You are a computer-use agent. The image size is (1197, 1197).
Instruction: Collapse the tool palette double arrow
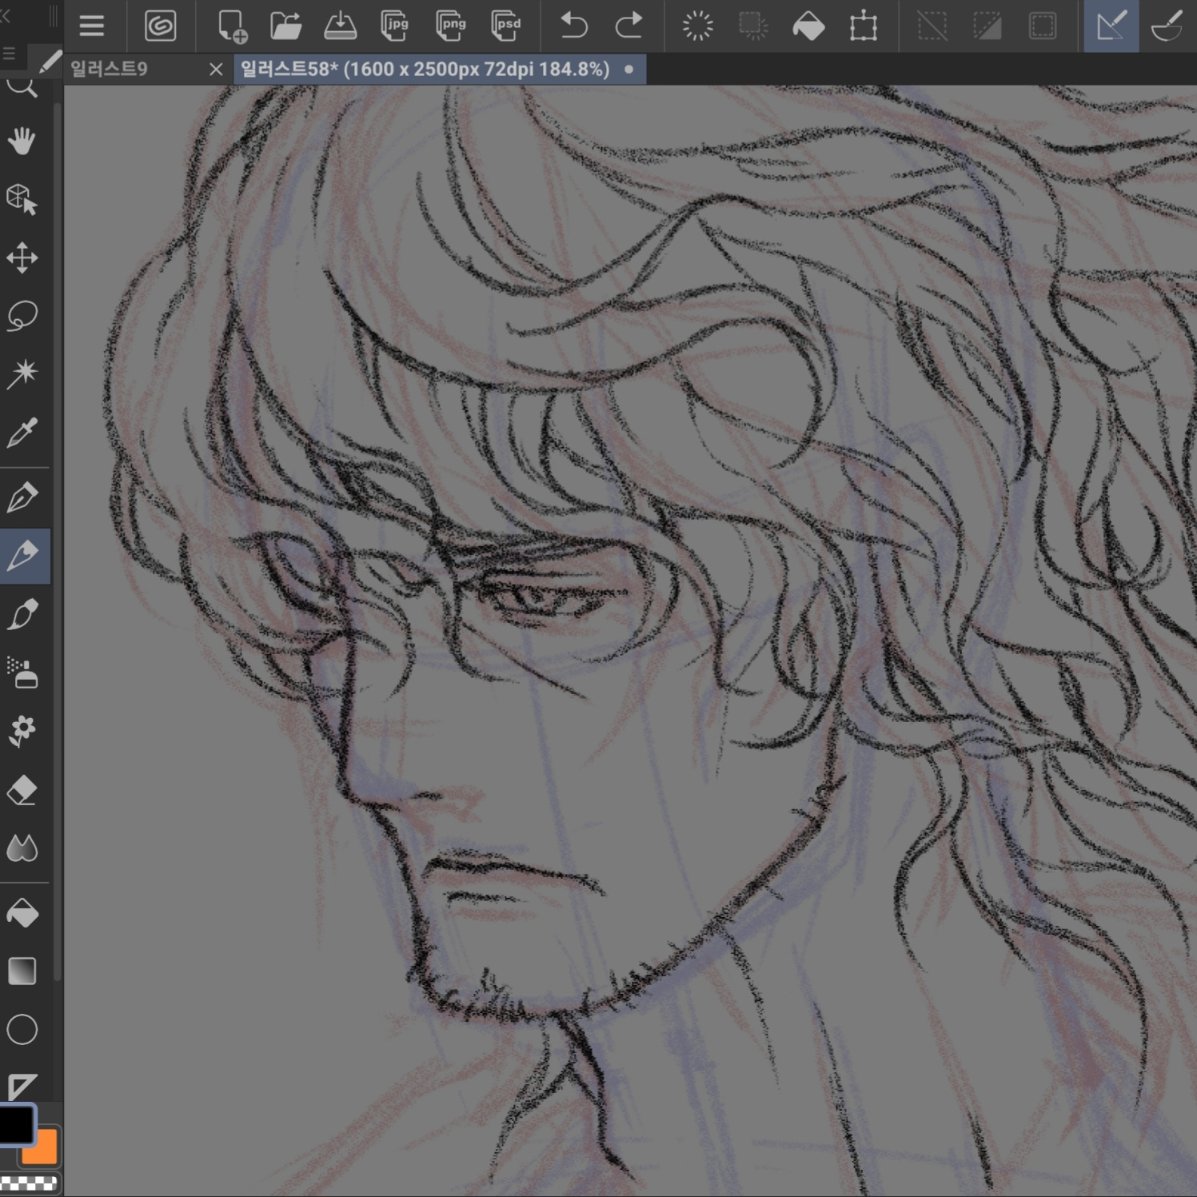tap(5, 16)
